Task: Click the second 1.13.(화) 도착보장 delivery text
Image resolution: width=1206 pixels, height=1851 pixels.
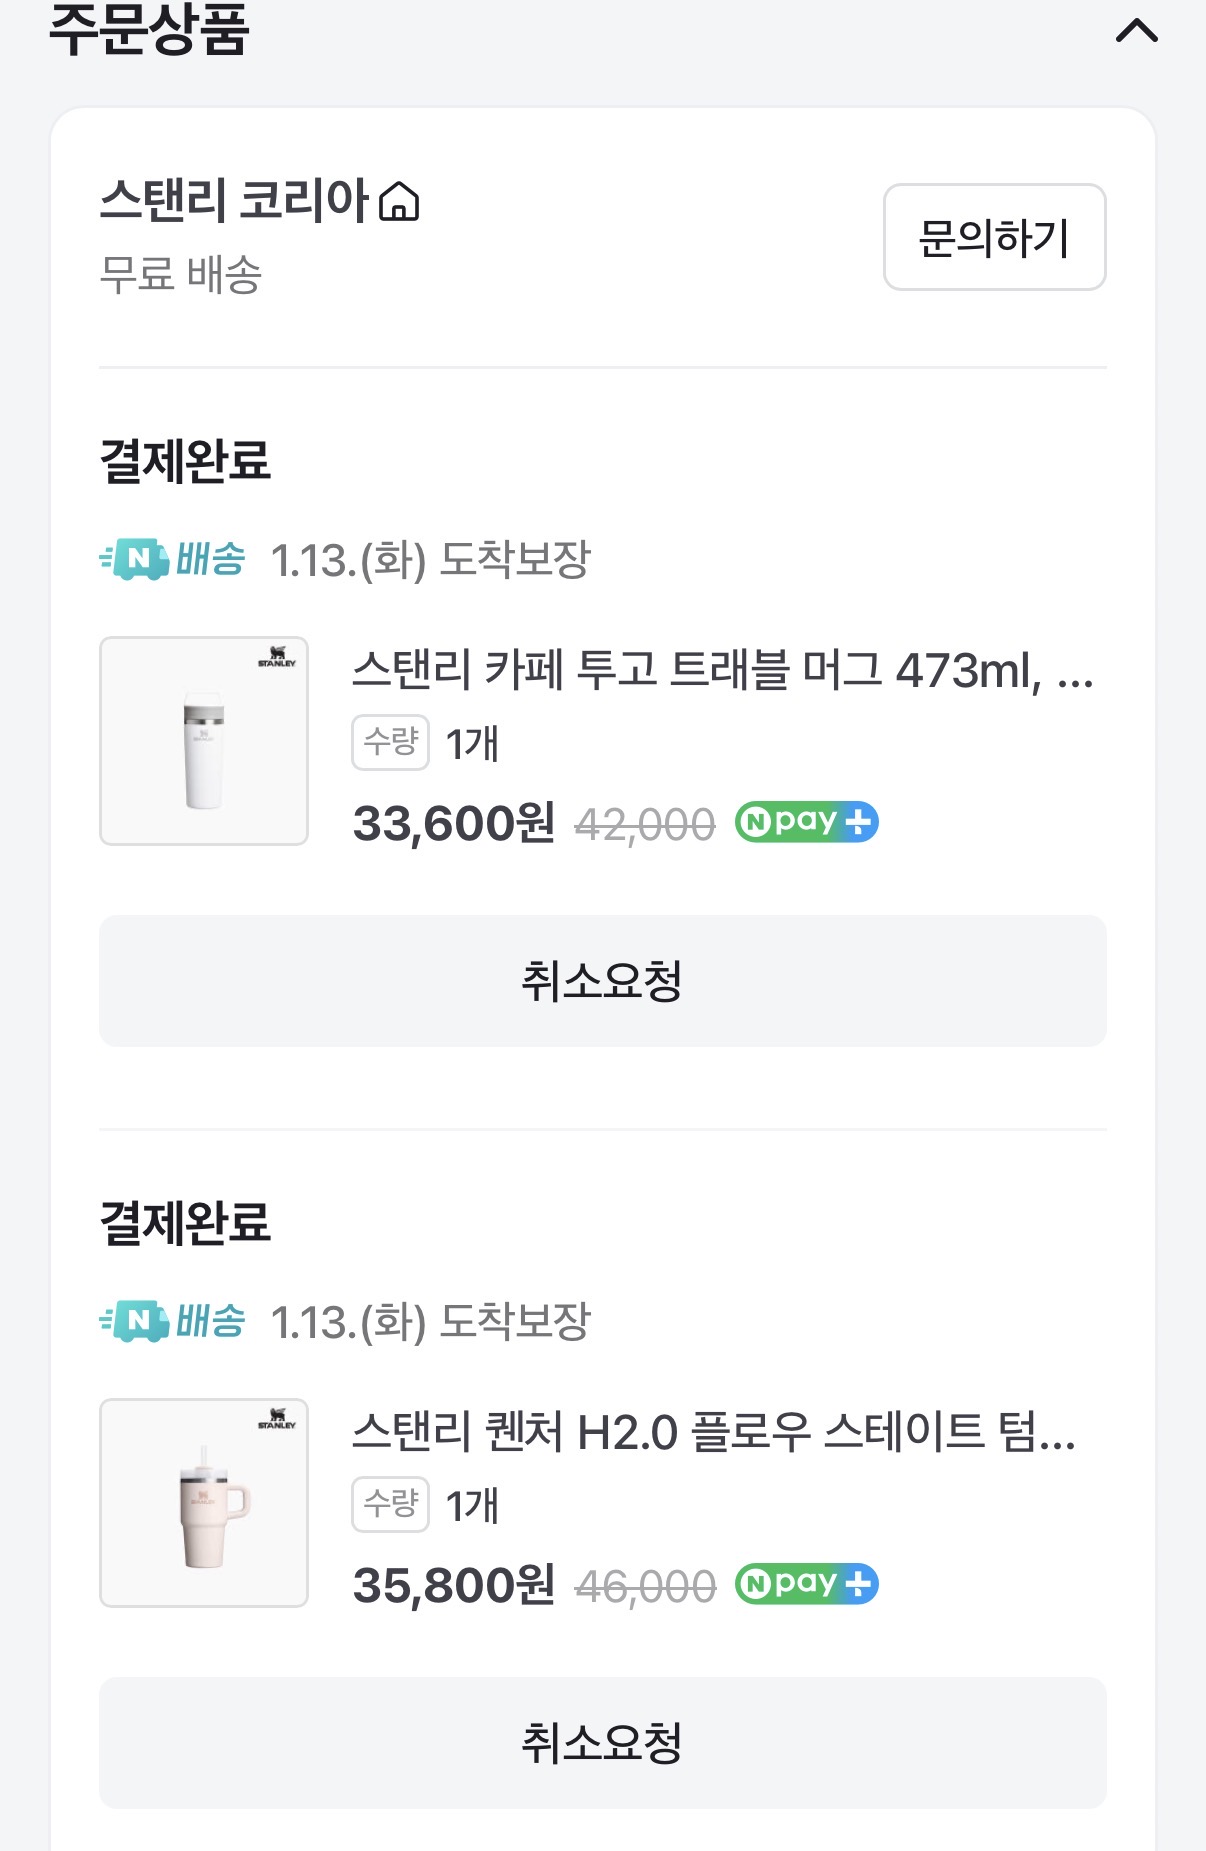Action: pyautogui.click(x=430, y=1322)
